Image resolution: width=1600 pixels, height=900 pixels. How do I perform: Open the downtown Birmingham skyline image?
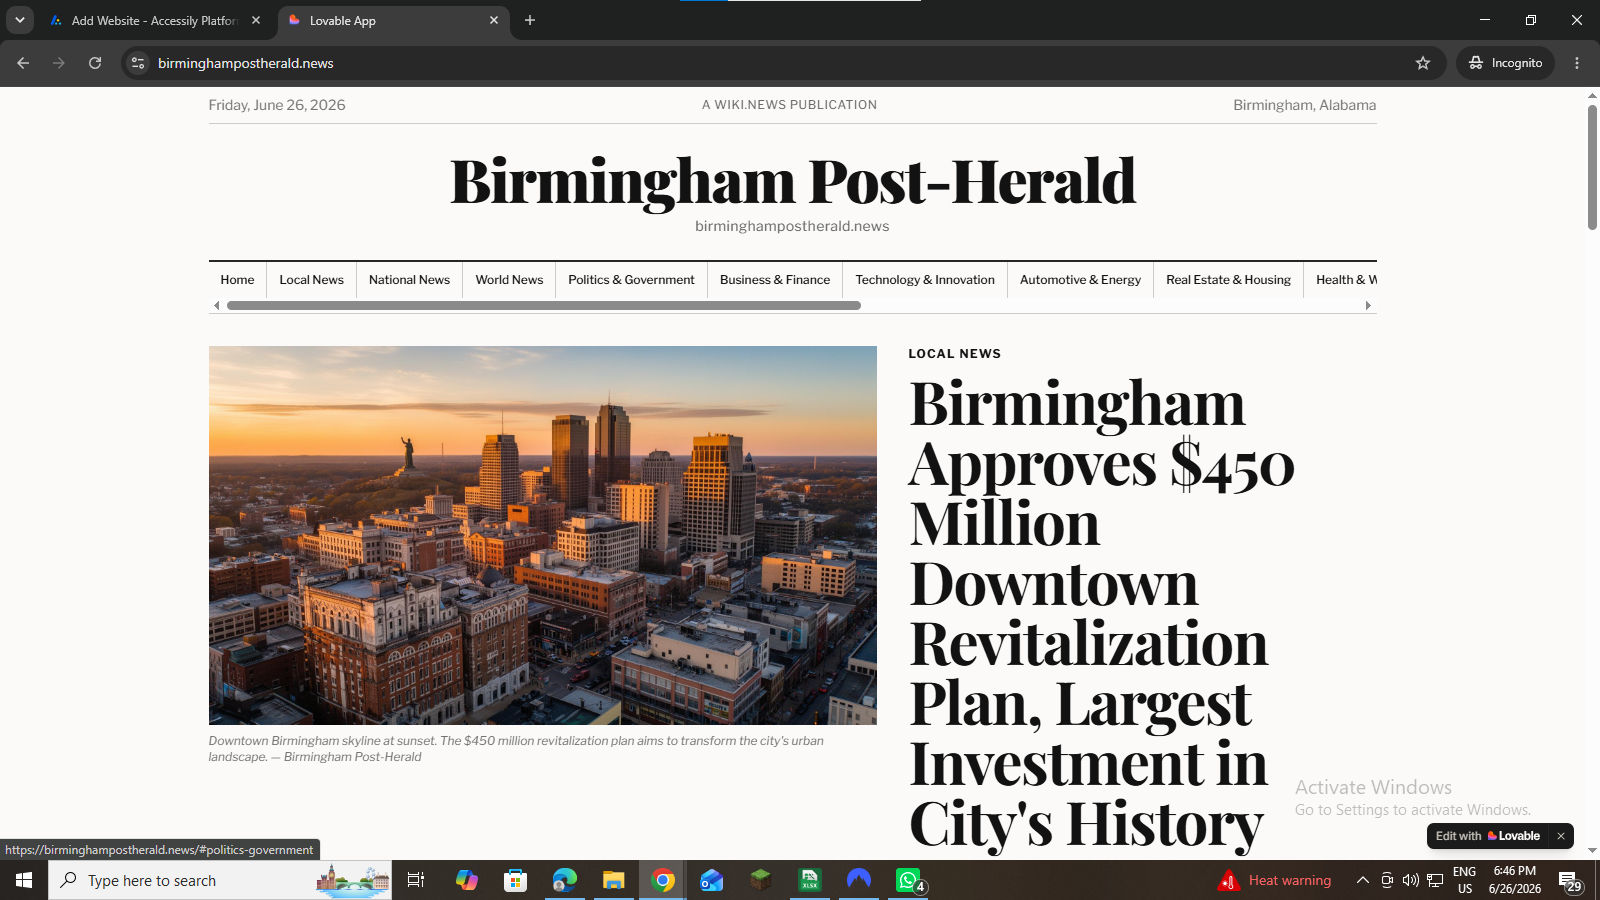543,535
